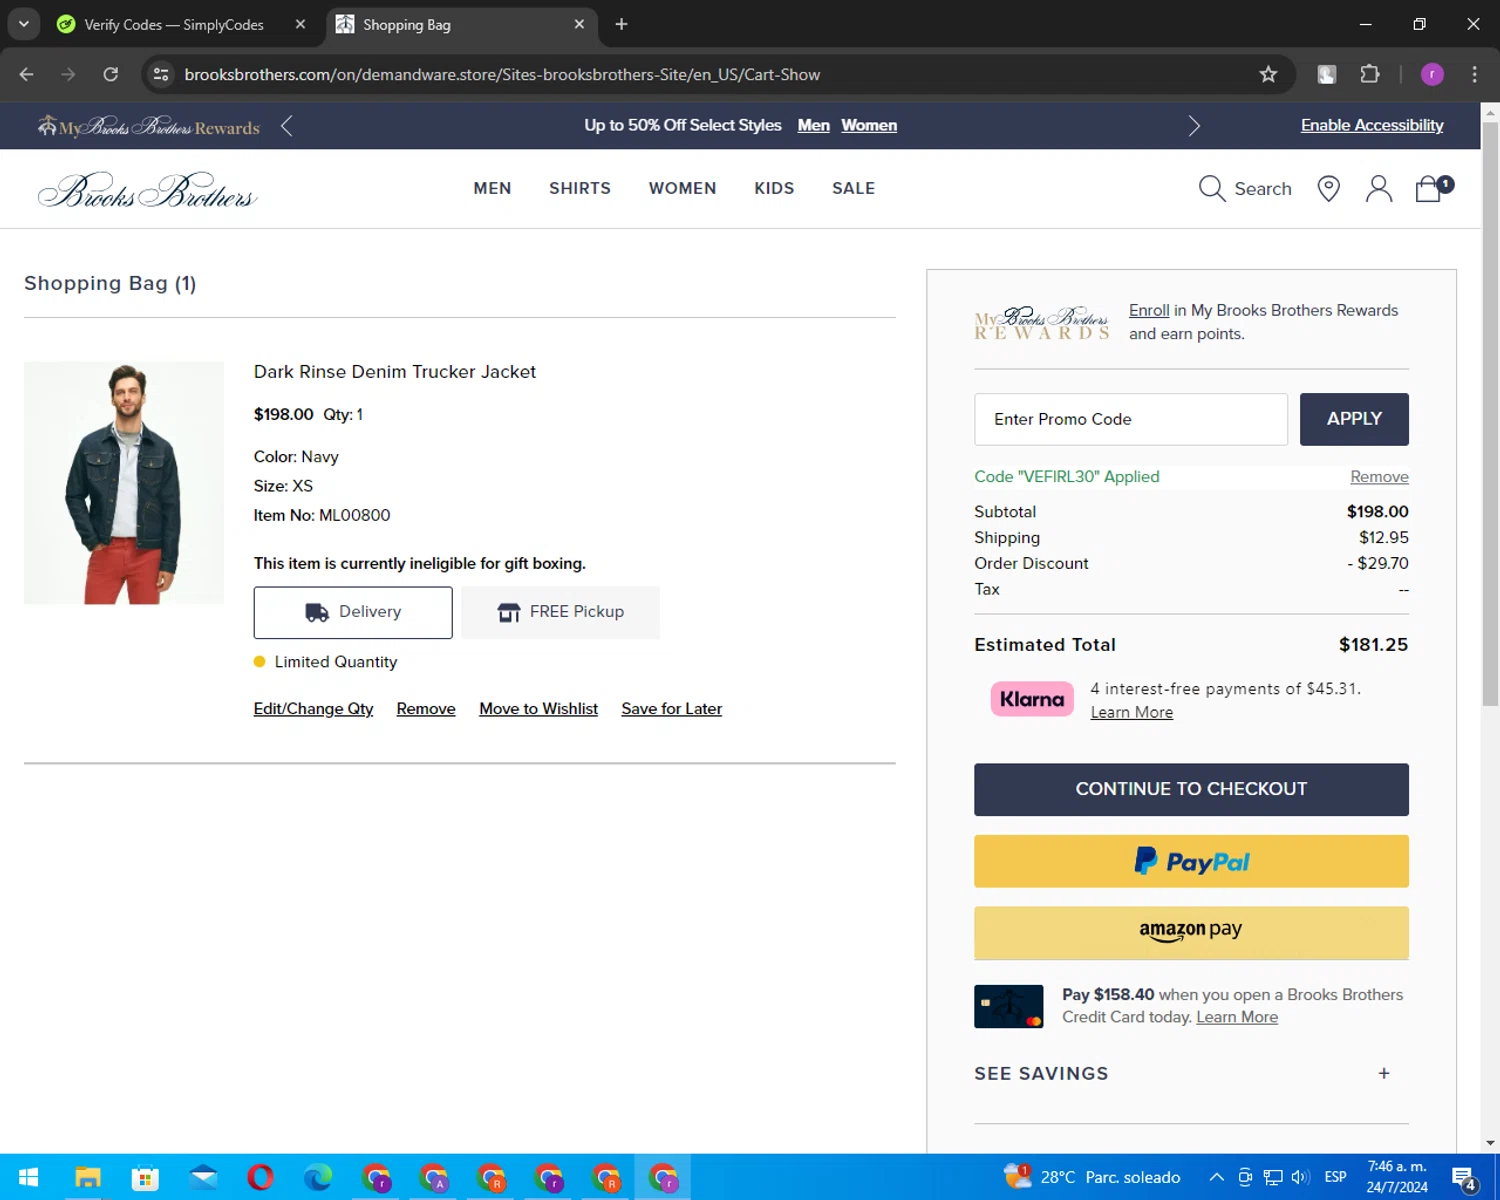
Task: Click the Brooks Brothers credit card image
Action: [1008, 1006]
